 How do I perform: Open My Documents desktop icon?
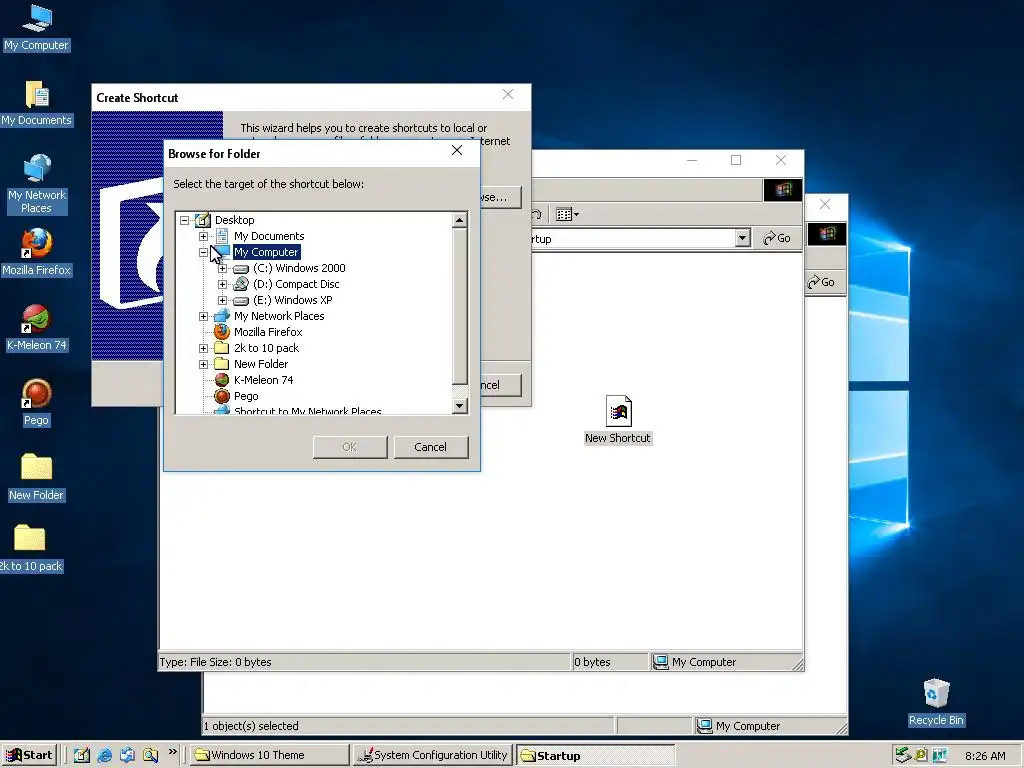pos(37,103)
